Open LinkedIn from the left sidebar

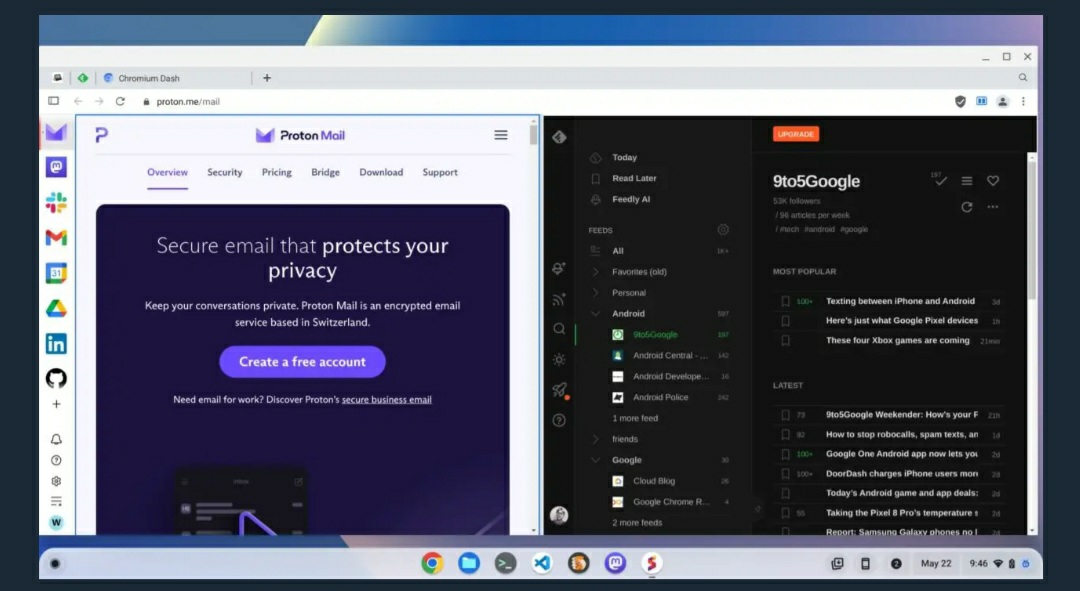[56, 343]
